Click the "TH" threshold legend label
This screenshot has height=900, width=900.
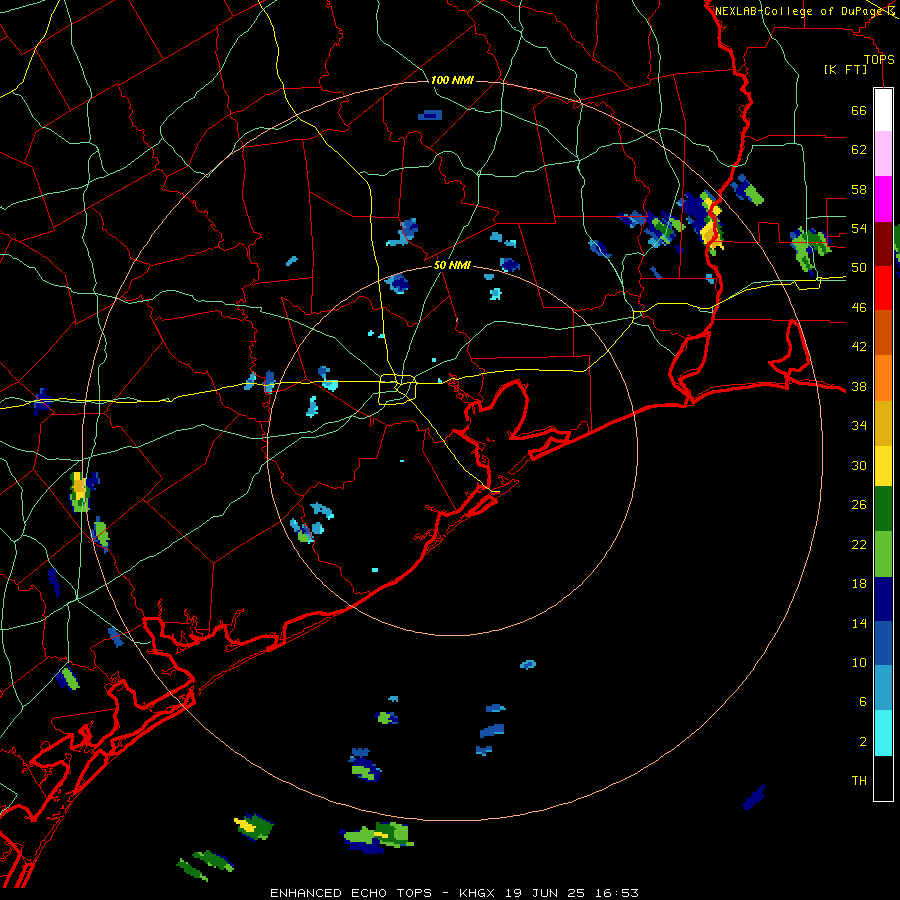pyautogui.click(x=859, y=781)
